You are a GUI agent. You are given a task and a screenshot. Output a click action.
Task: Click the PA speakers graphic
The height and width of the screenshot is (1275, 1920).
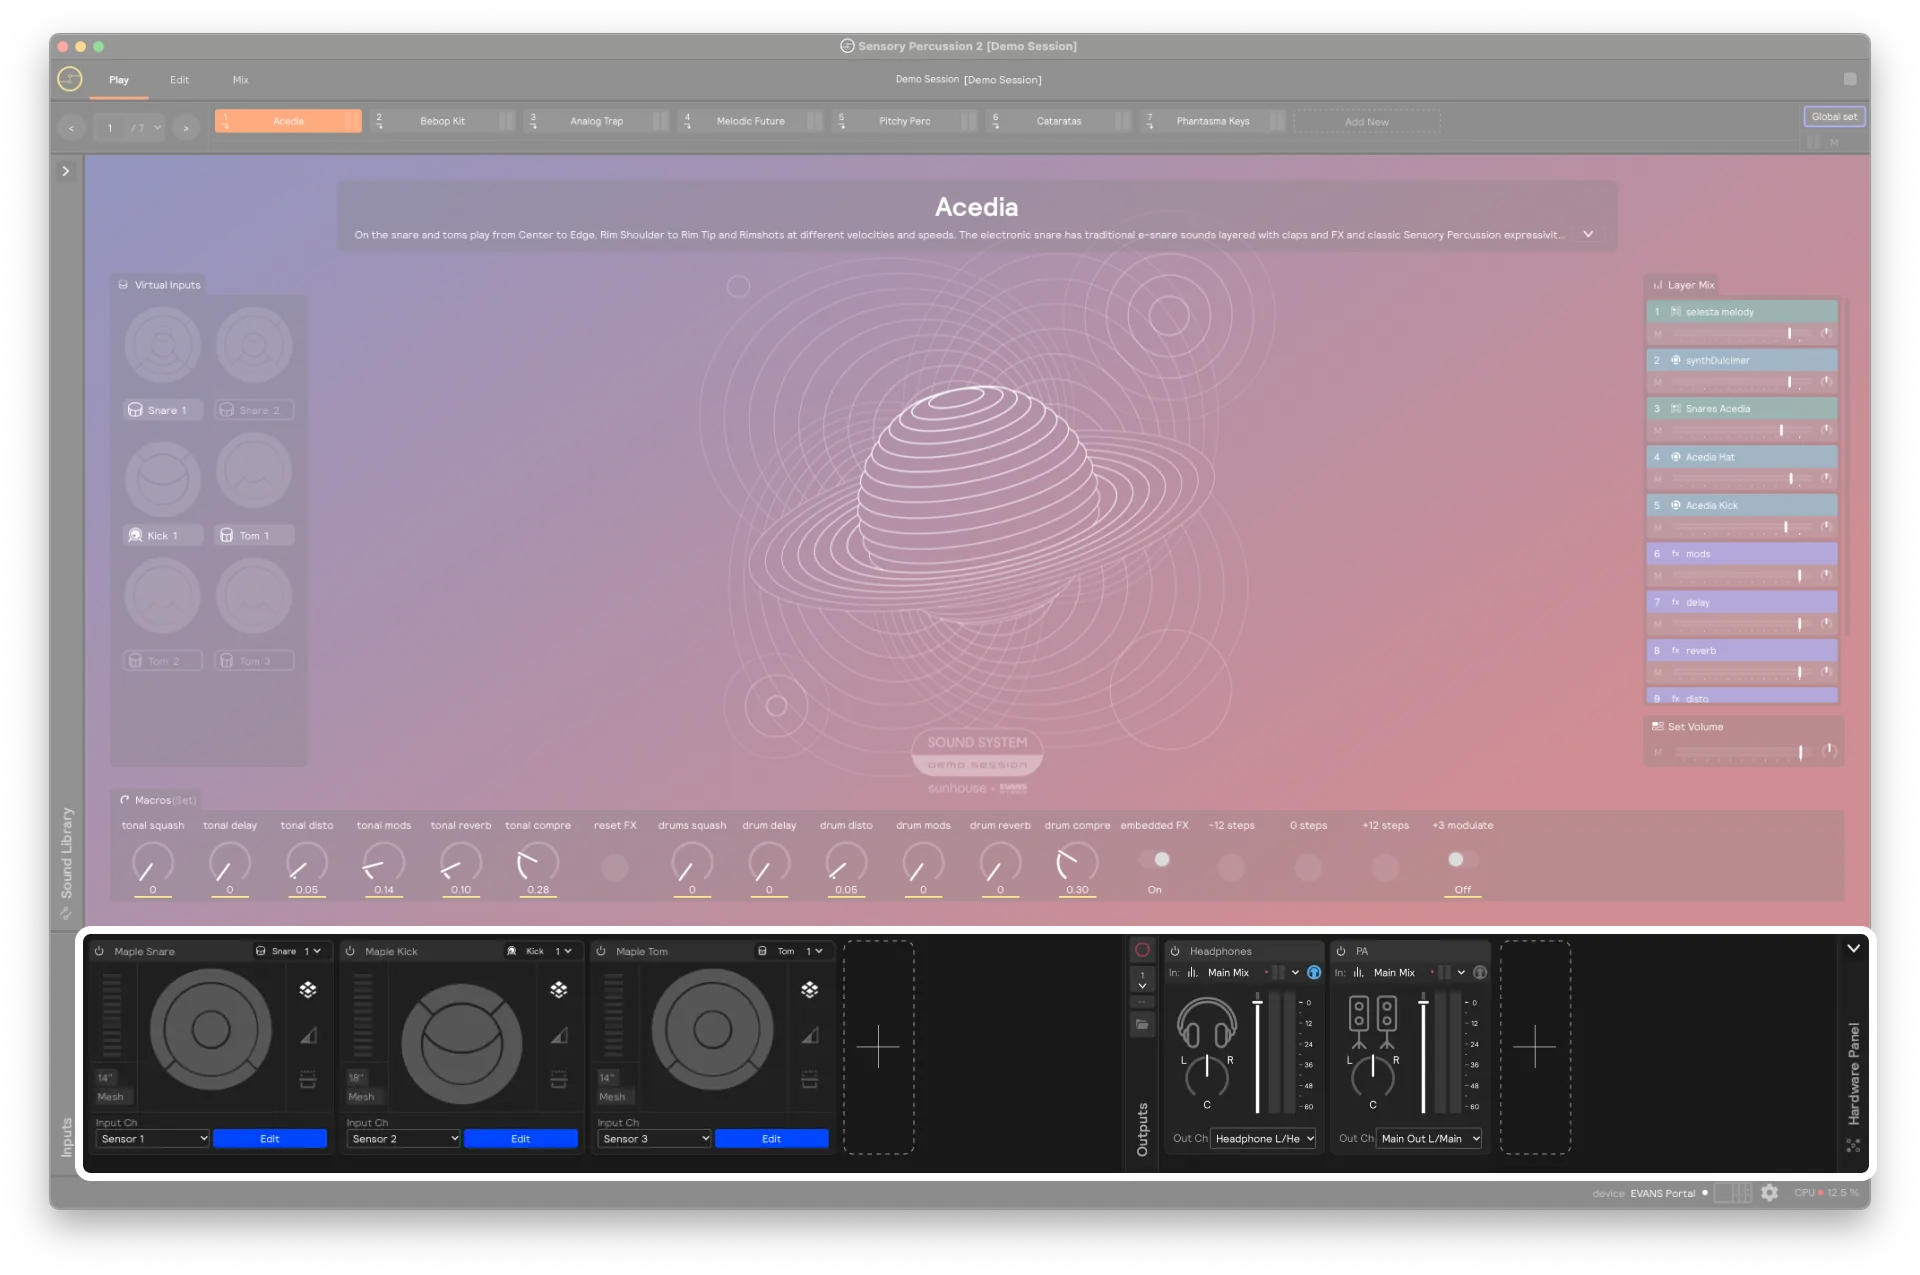(1373, 1022)
